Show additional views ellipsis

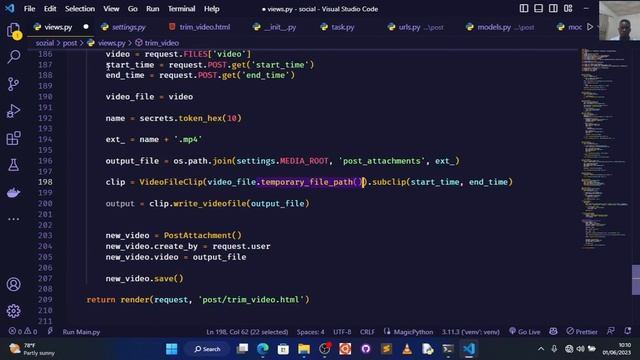[x=13, y=219]
